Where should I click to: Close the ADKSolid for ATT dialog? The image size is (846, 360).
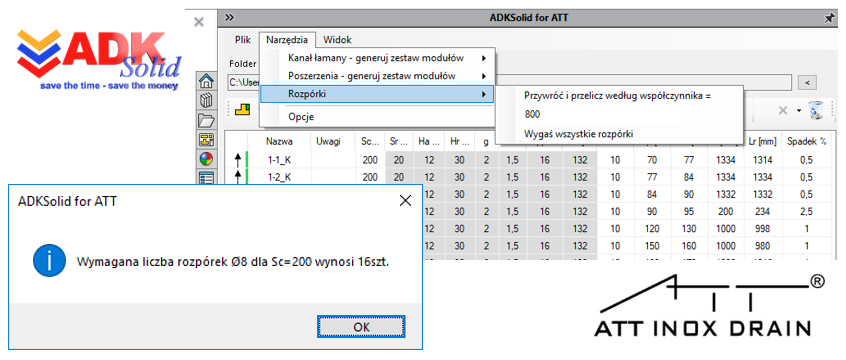pos(405,201)
